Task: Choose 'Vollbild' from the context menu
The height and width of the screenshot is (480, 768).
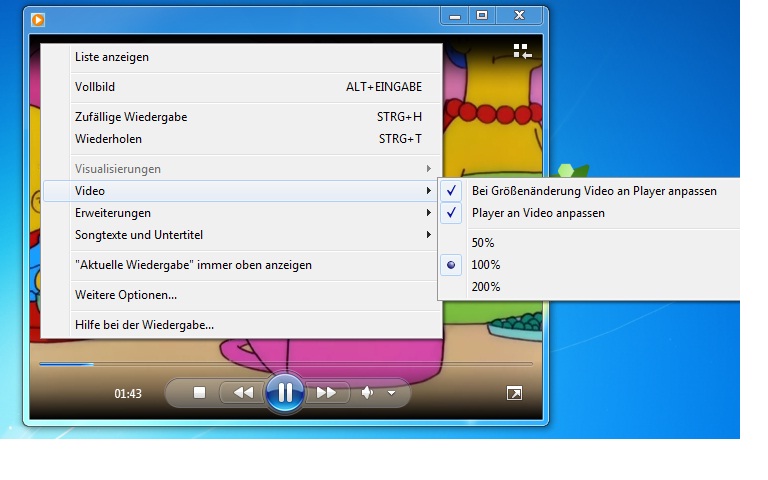Action: (x=95, y=87)
